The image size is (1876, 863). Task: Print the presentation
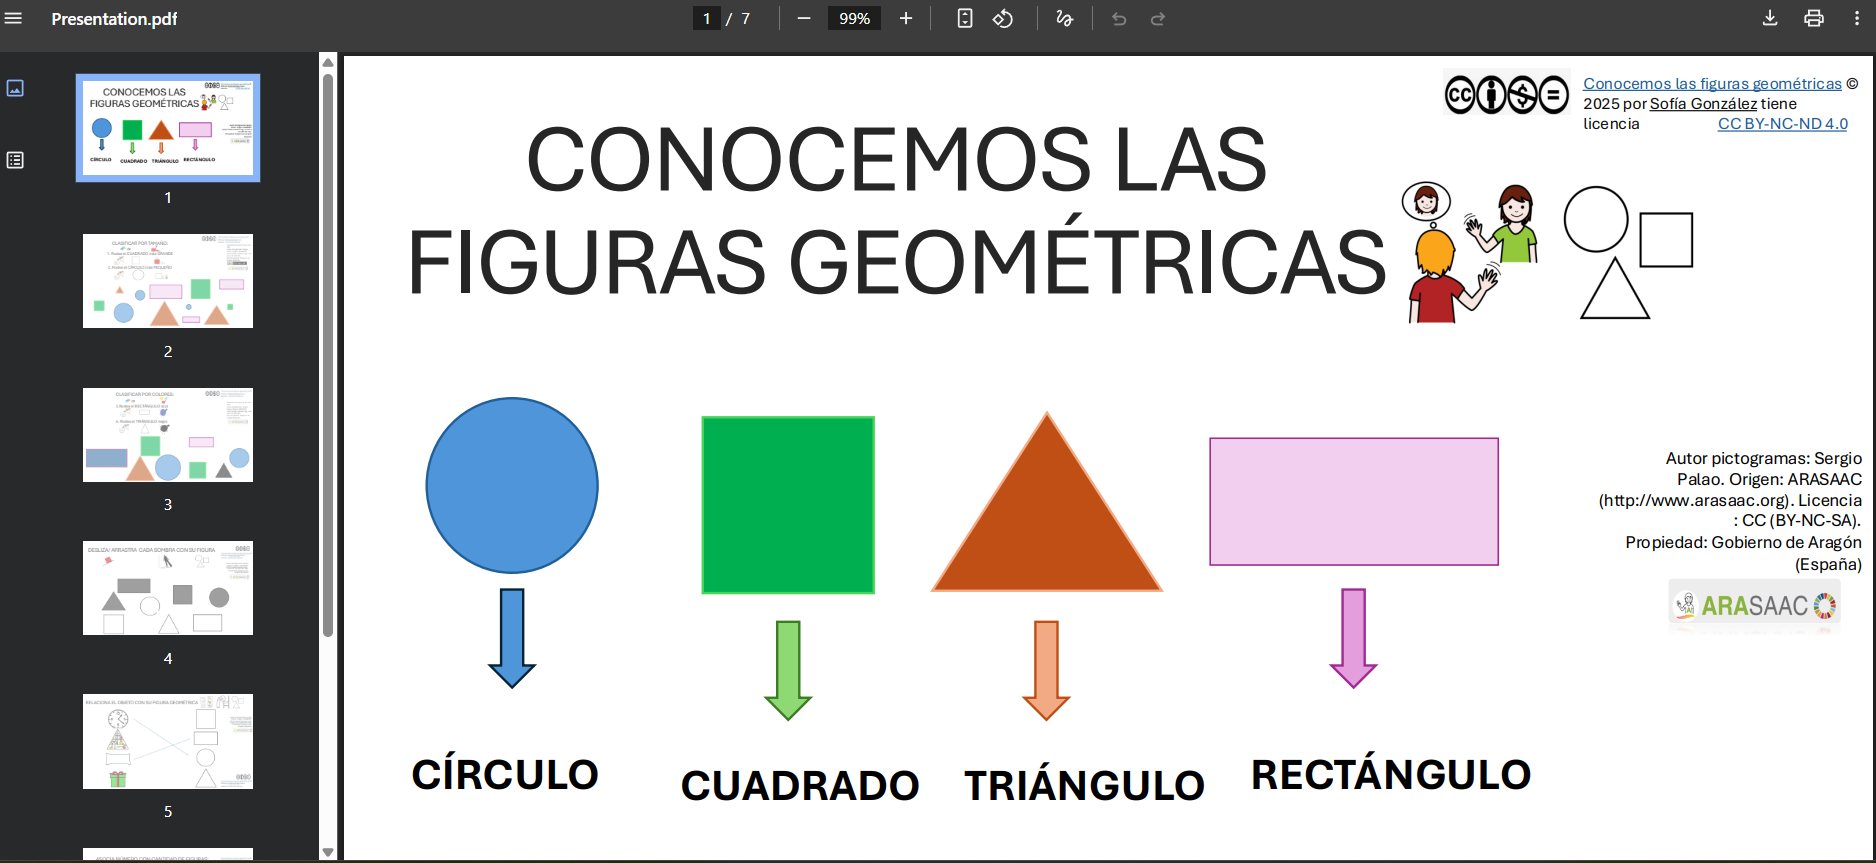1814,18
